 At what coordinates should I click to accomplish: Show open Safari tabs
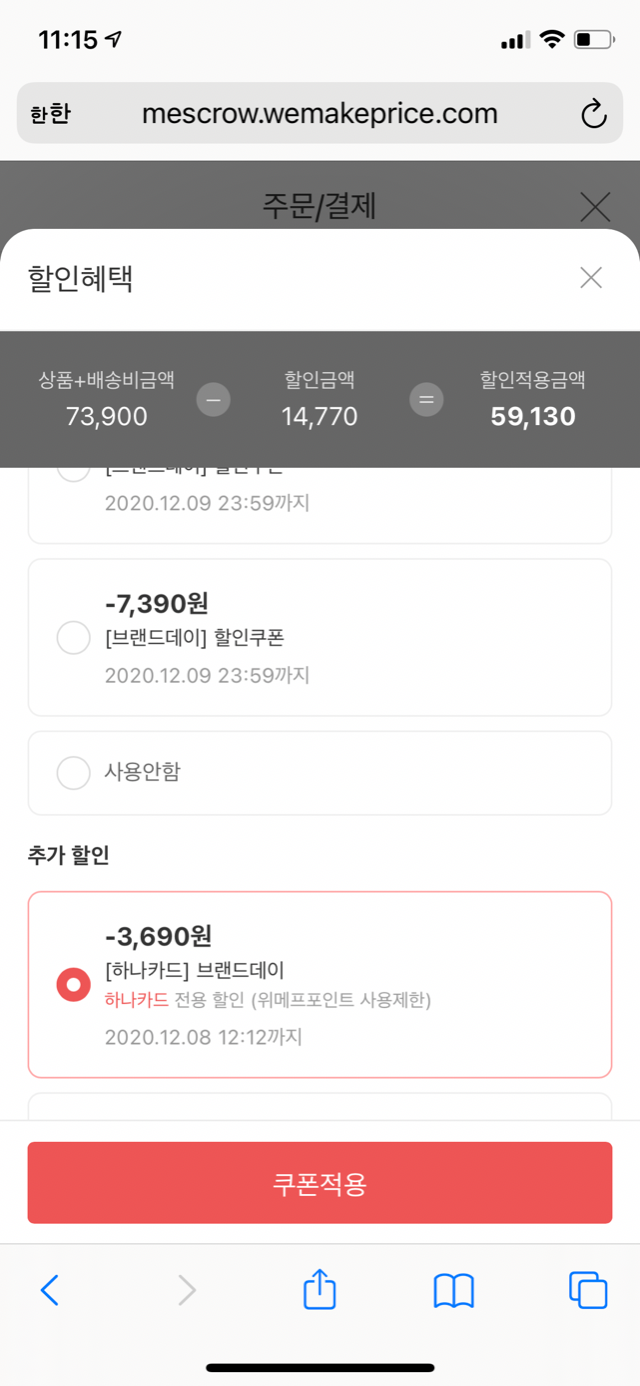587,1290
